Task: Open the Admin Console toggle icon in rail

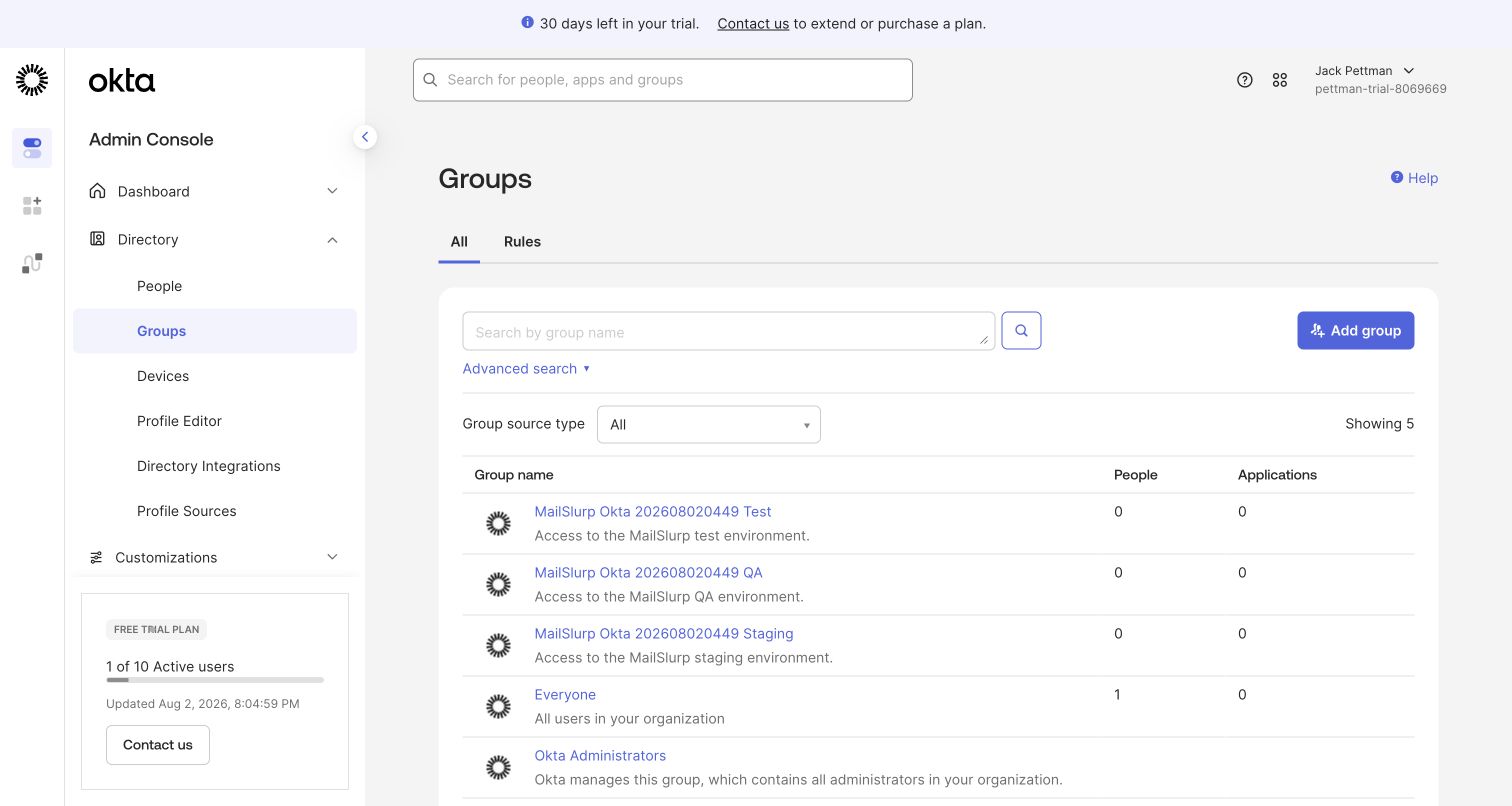Action: click(32, 148)
